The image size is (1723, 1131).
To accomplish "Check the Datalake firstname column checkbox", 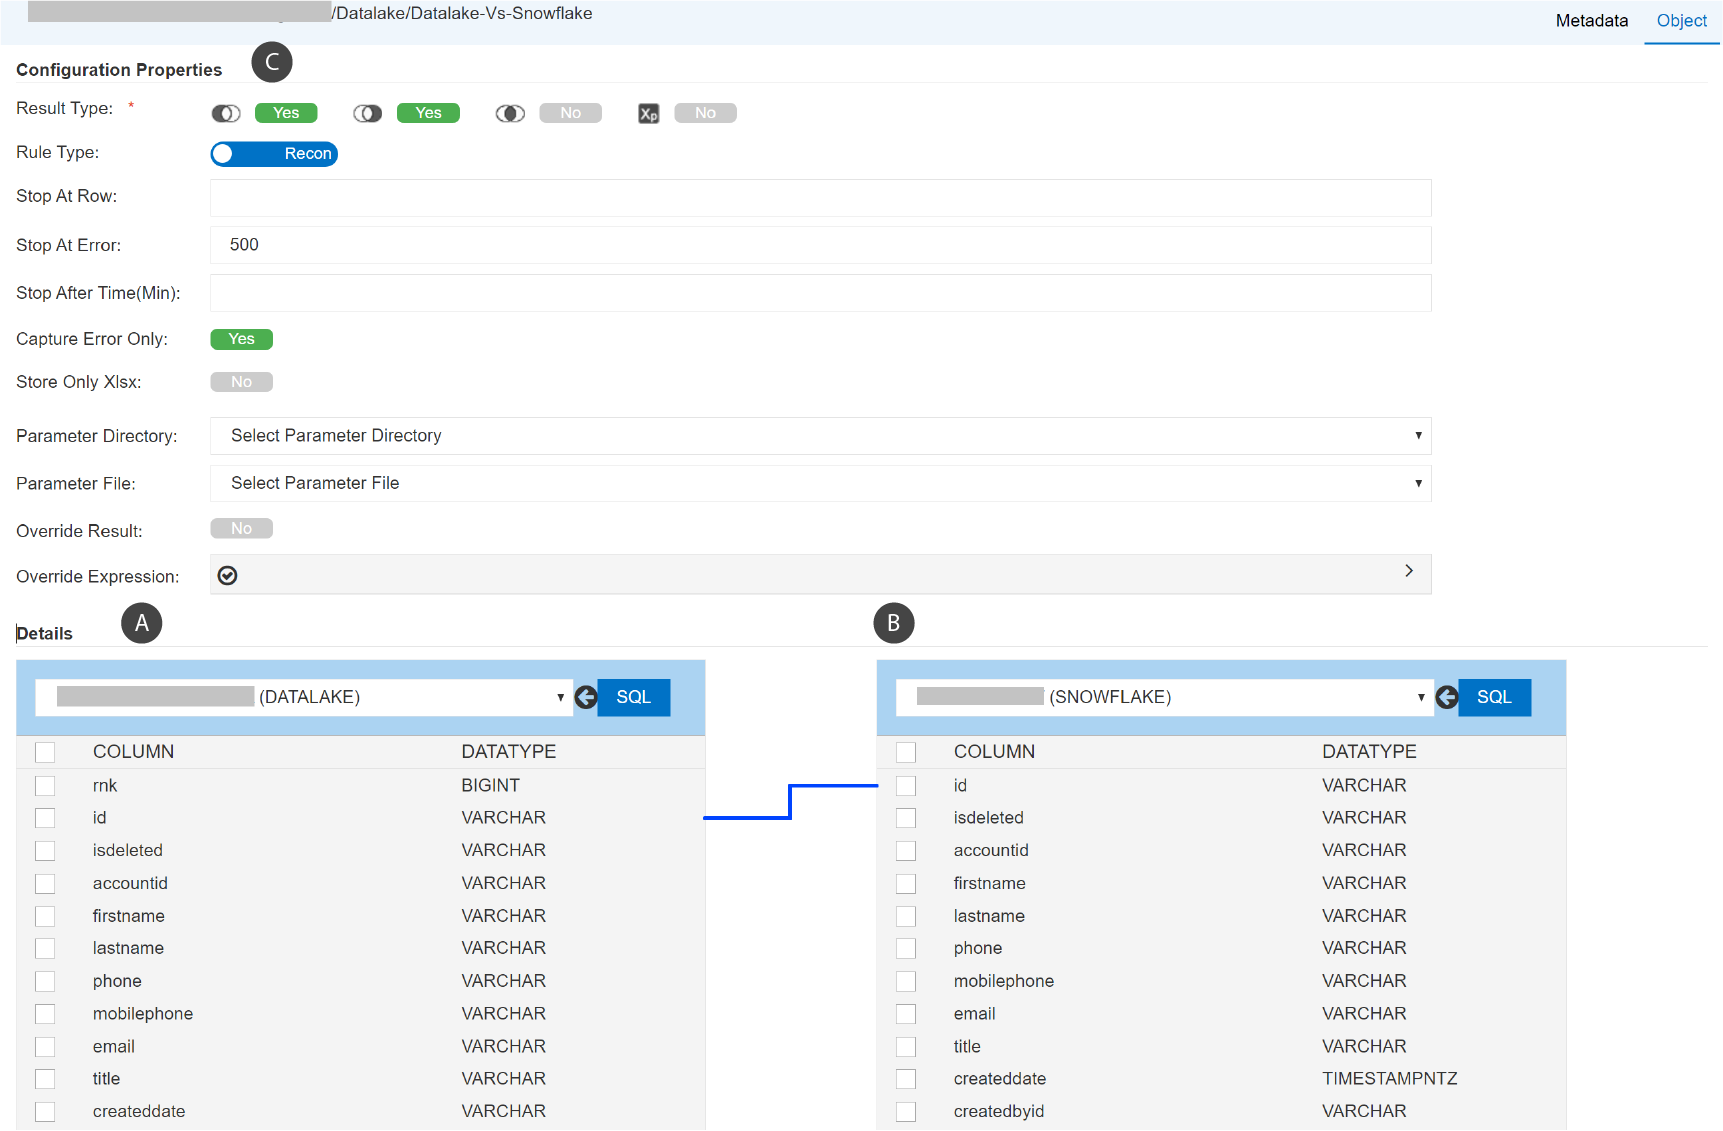I will (45, 916).
